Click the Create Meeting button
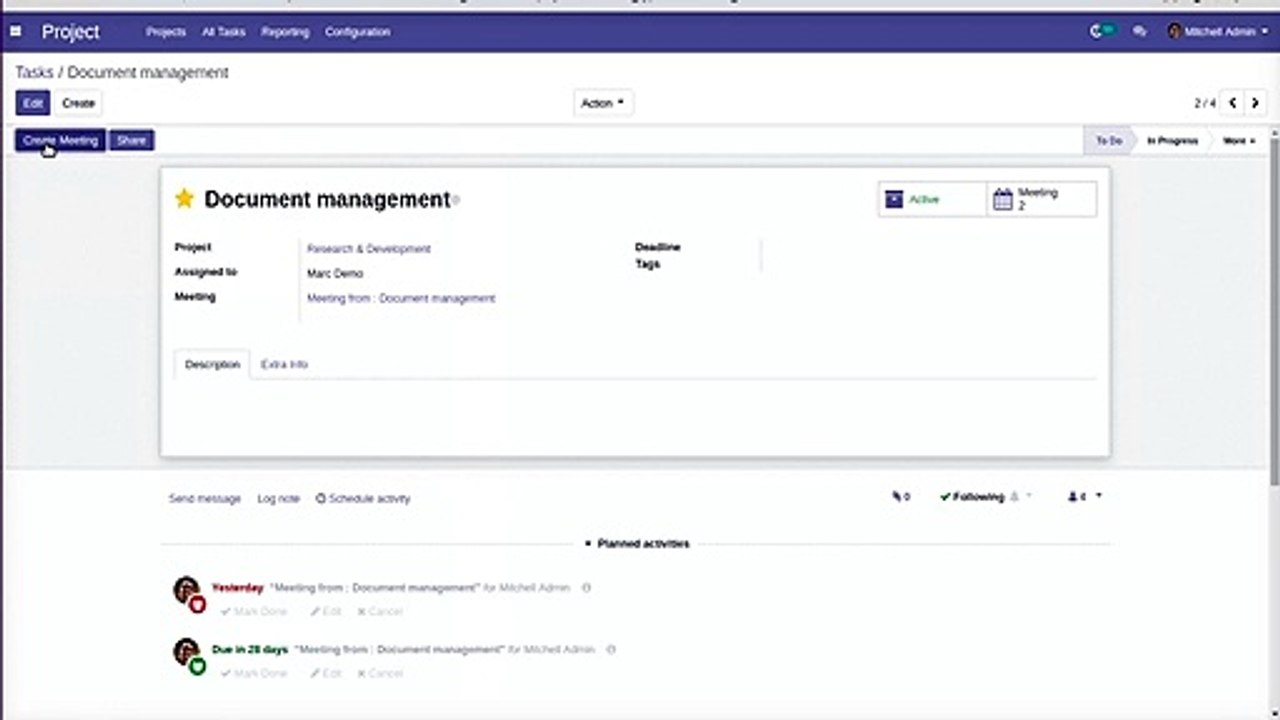1280x720 pixels. 60,141
